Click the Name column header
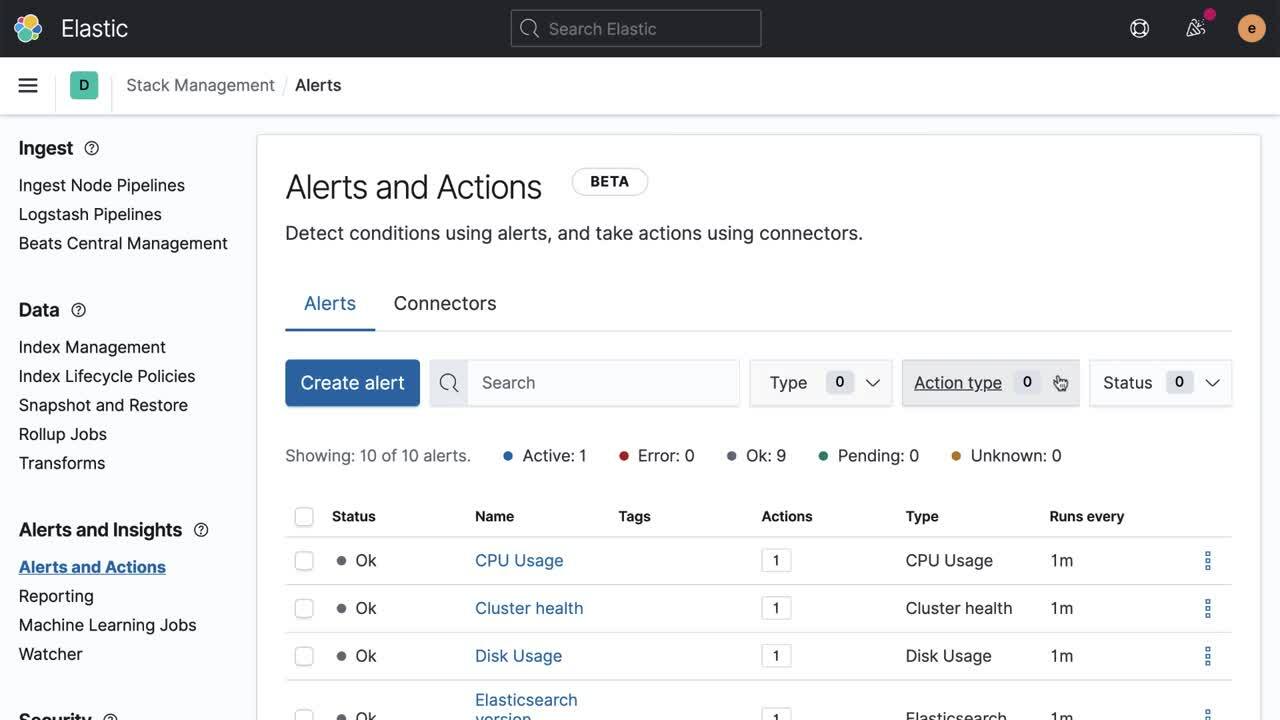The height and width of the screenshot is (720, 1280). point(495,517)
